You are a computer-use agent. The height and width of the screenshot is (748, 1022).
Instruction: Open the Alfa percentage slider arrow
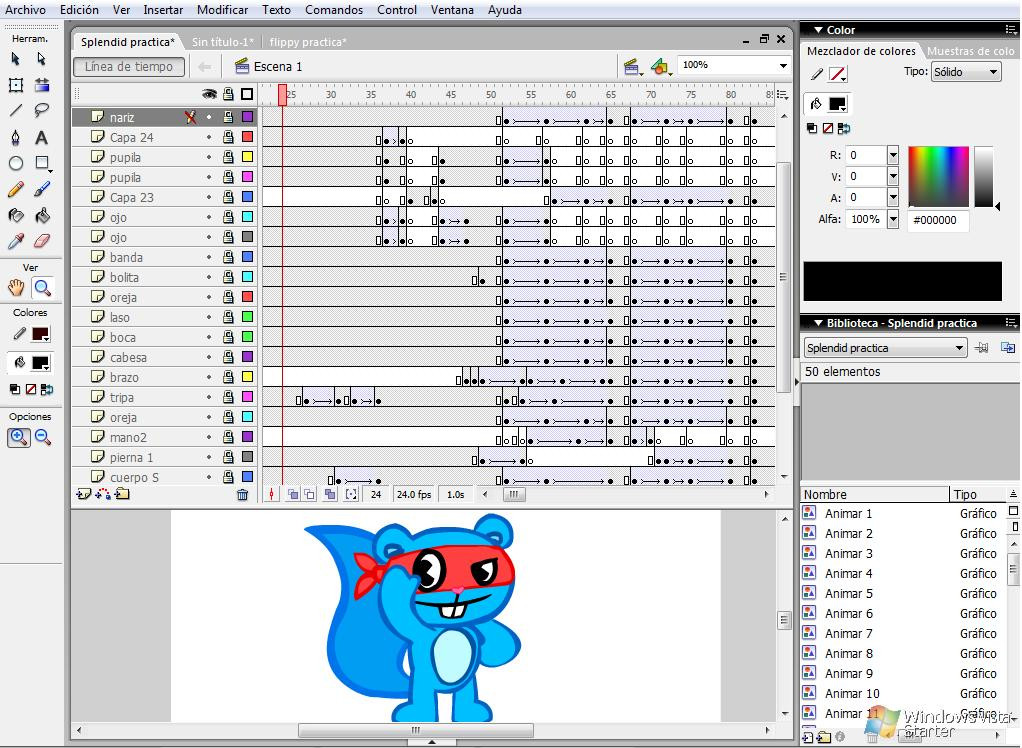(x=893, y=219)
